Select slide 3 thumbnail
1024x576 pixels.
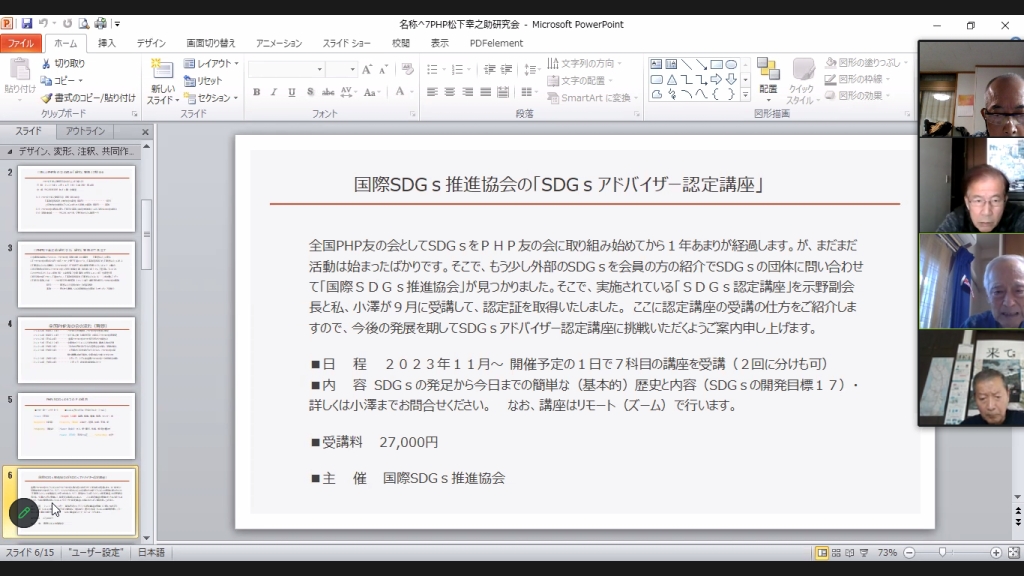[76, 274]
